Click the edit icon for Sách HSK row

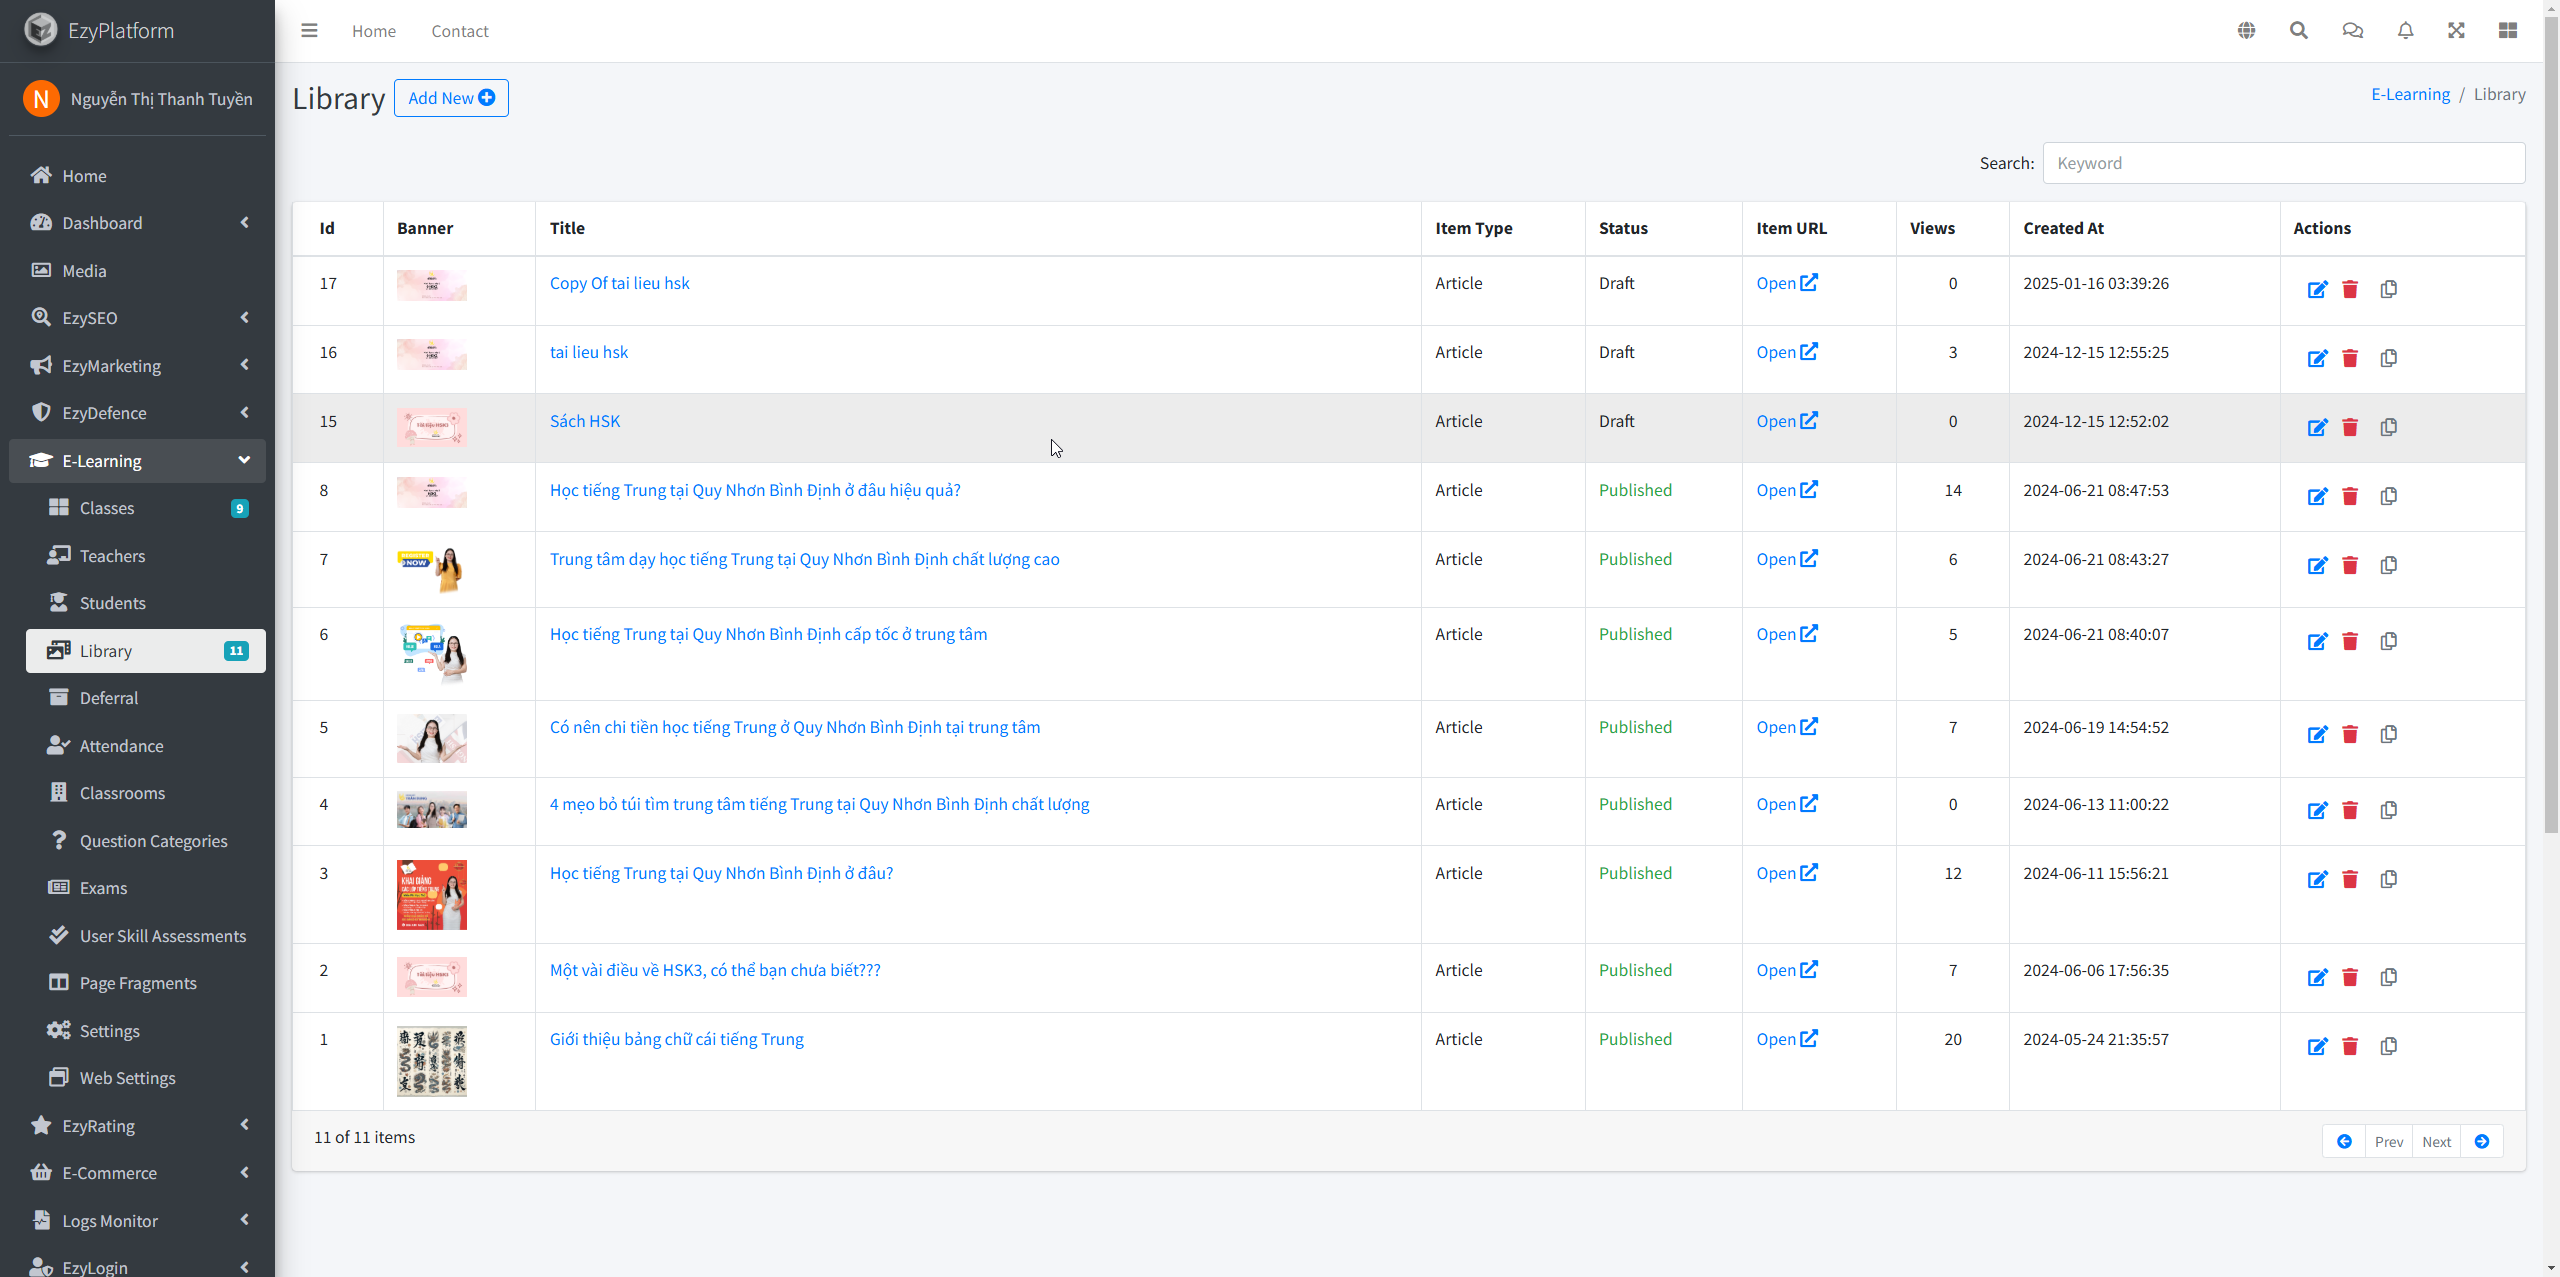coord(2317,428)
